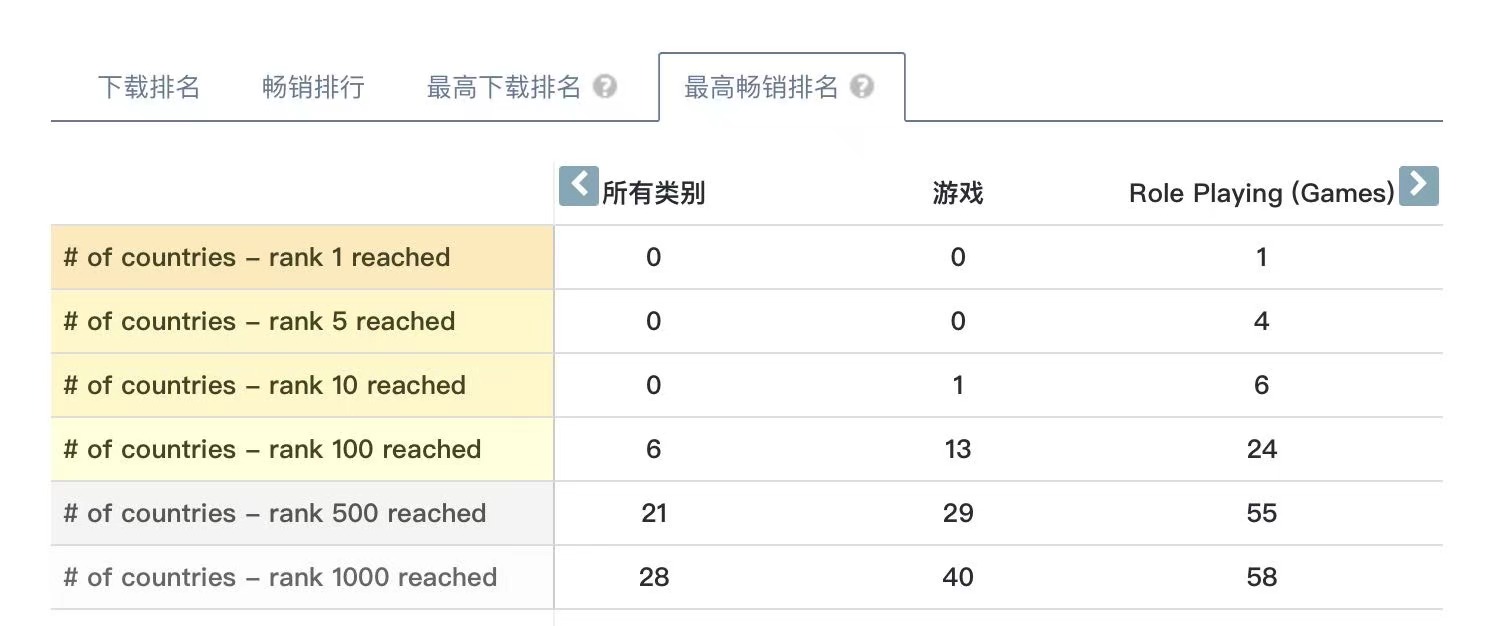
Task: Click the help icon beside 最高下载排名
Action: (x=604, y=87)
